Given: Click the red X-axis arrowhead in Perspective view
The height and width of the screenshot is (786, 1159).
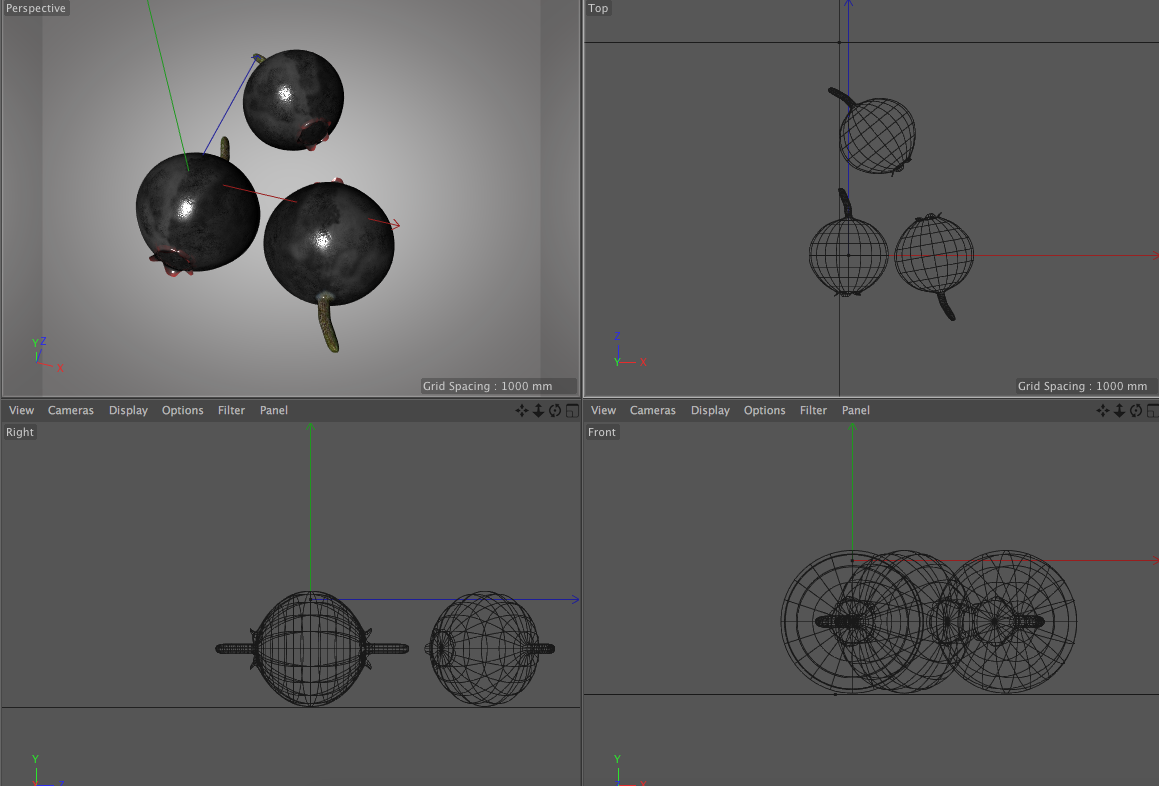Looking at the screenshot, I should click(395, 224).
